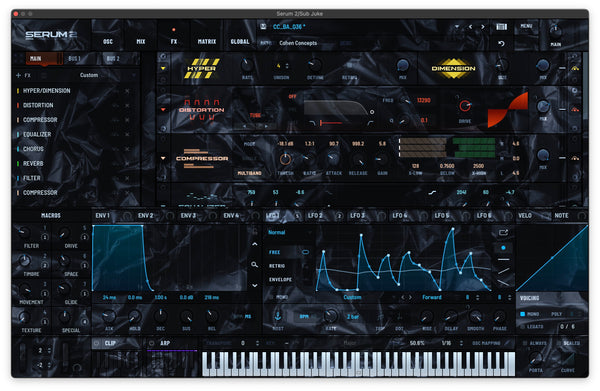The height and width of the screenshot is (391, 600).
Task: Remove REVERB from the FX list
Action: 127,163
